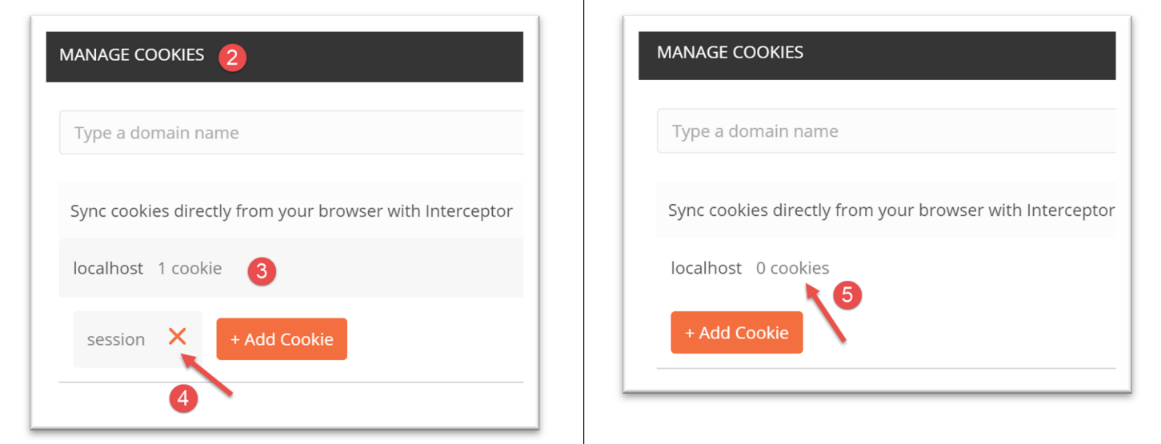
Task: Expand the localhost row showing 0 cookies
Action: [x=706, y=268]
